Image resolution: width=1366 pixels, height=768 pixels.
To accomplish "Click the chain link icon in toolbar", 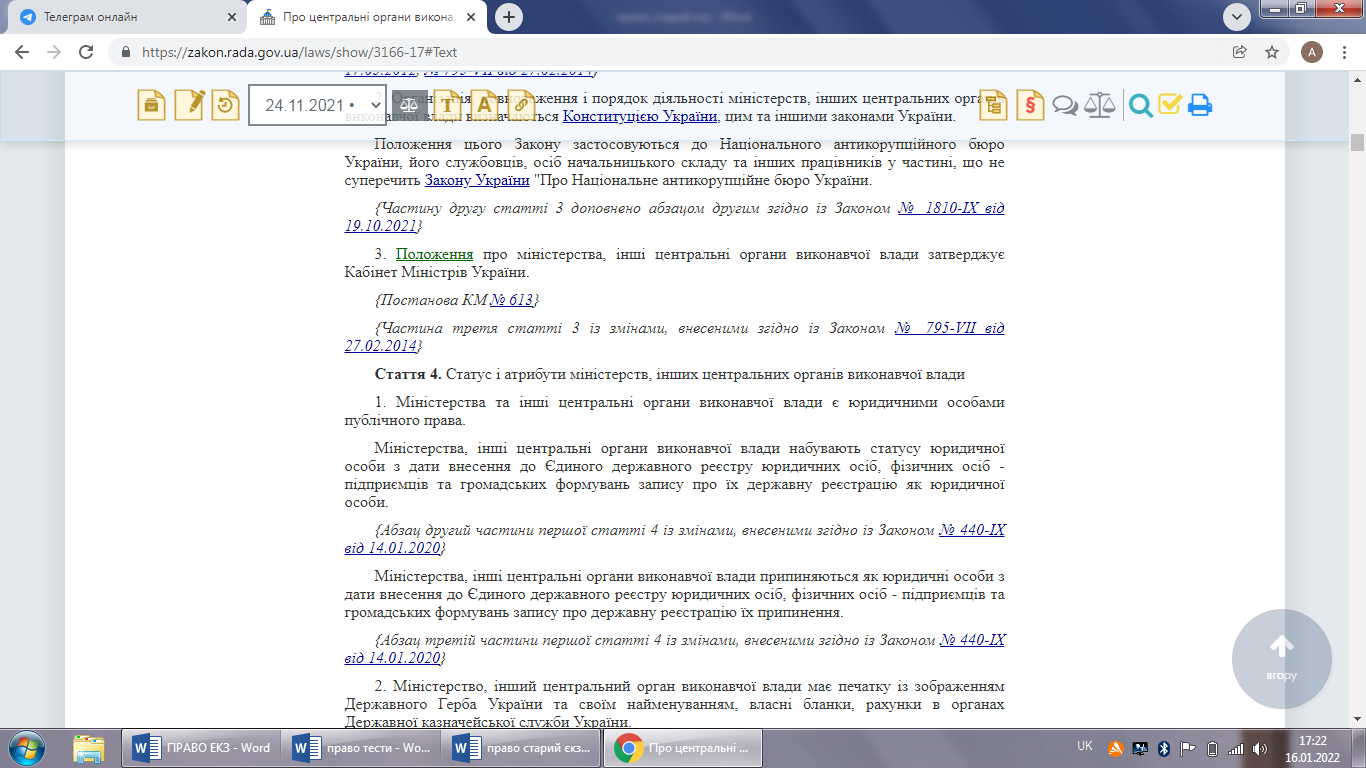I will pos(520,105).
